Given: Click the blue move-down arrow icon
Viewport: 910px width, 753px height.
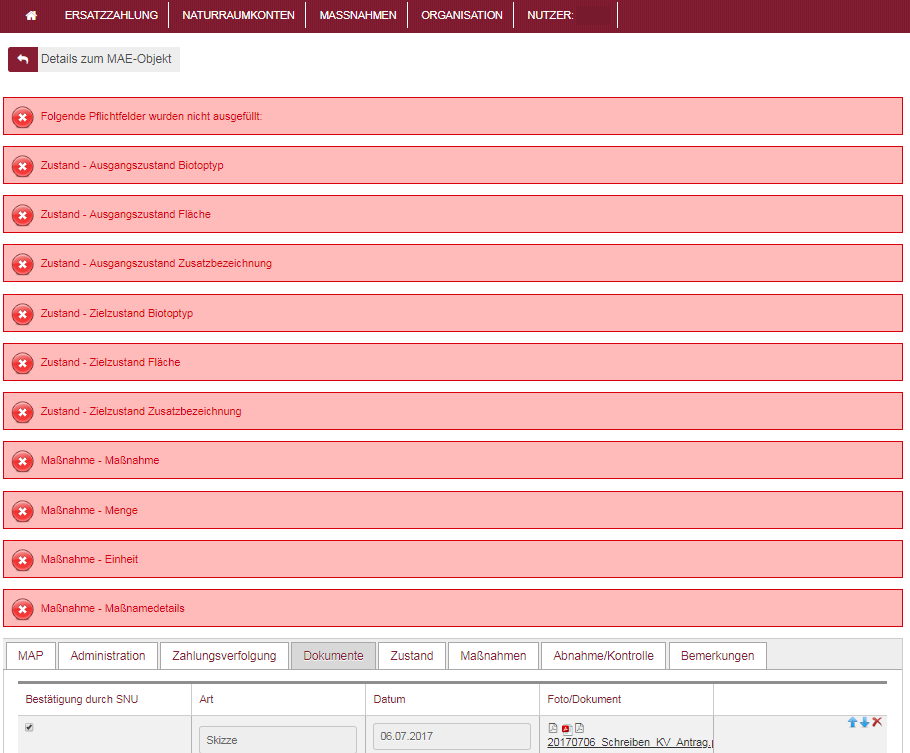Looking at the screenshot, I should point(865,722).
